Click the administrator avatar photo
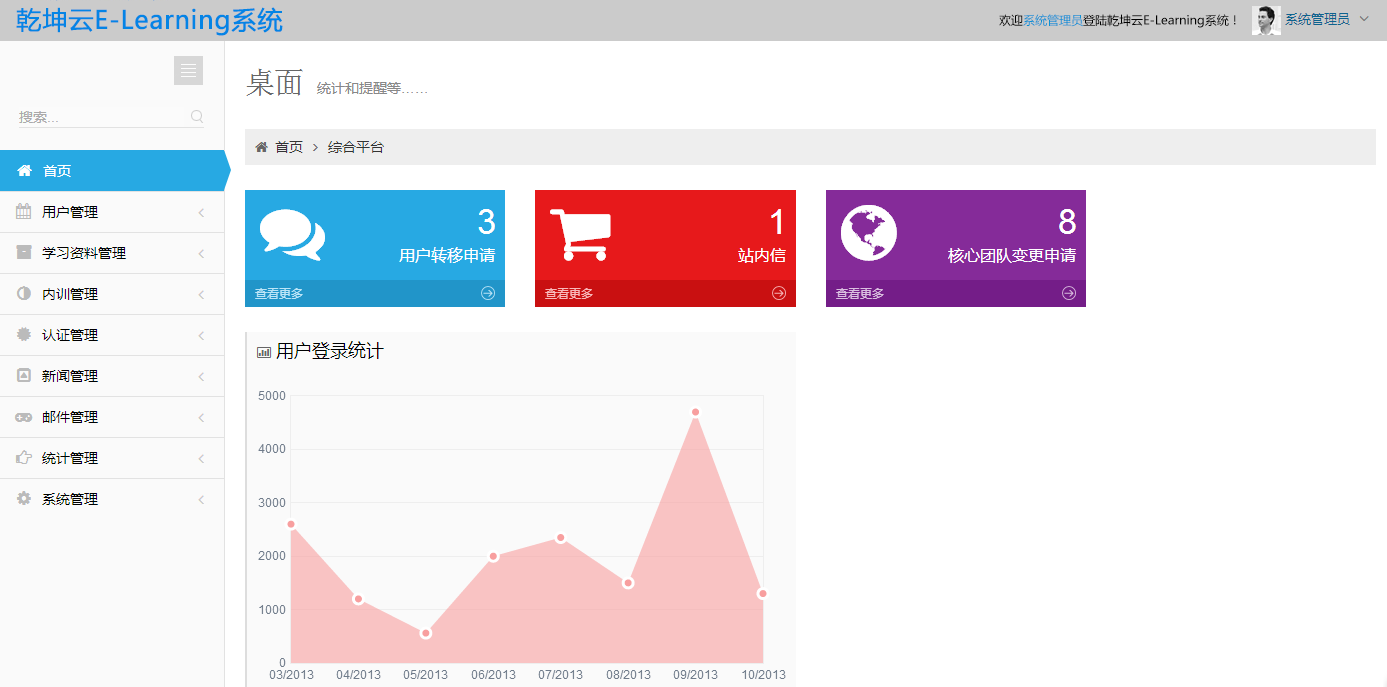 point(1266,20)
